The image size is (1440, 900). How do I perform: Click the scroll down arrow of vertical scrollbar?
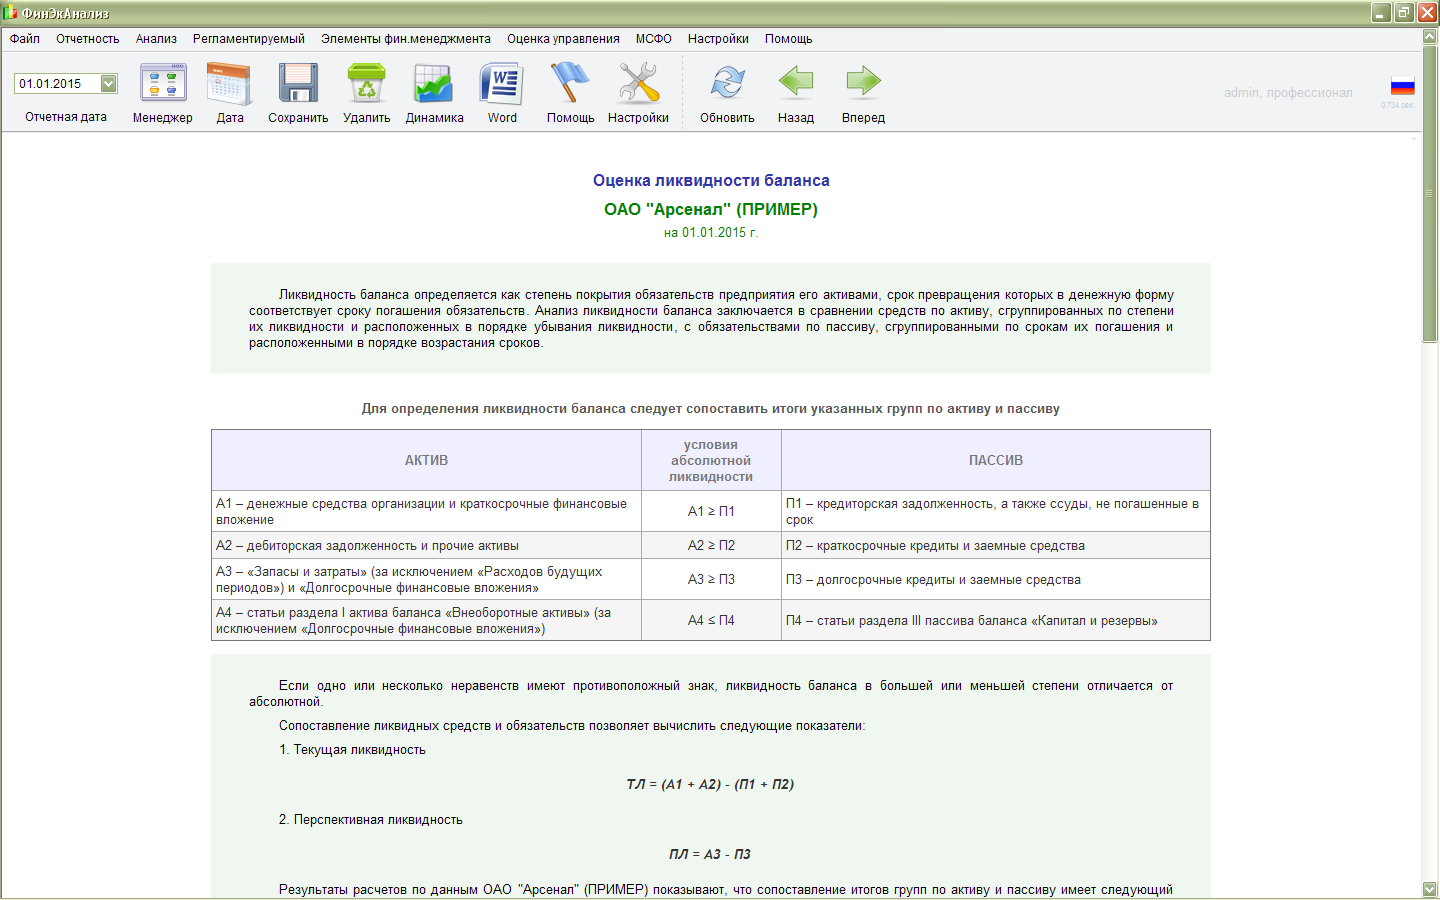click(x=1429, y=889)
